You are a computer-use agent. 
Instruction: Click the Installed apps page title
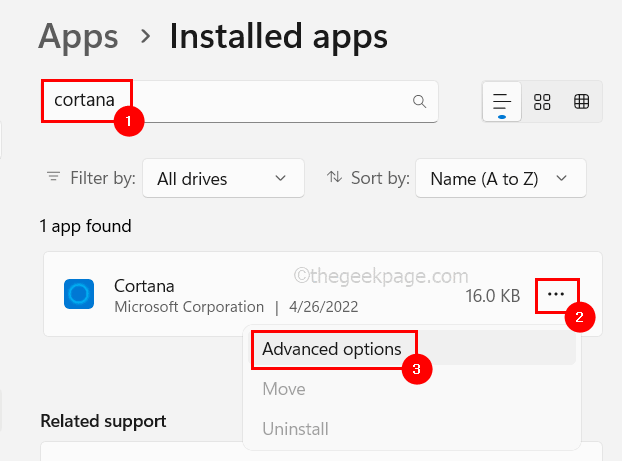pyautogui.click(x=278, y=36)
